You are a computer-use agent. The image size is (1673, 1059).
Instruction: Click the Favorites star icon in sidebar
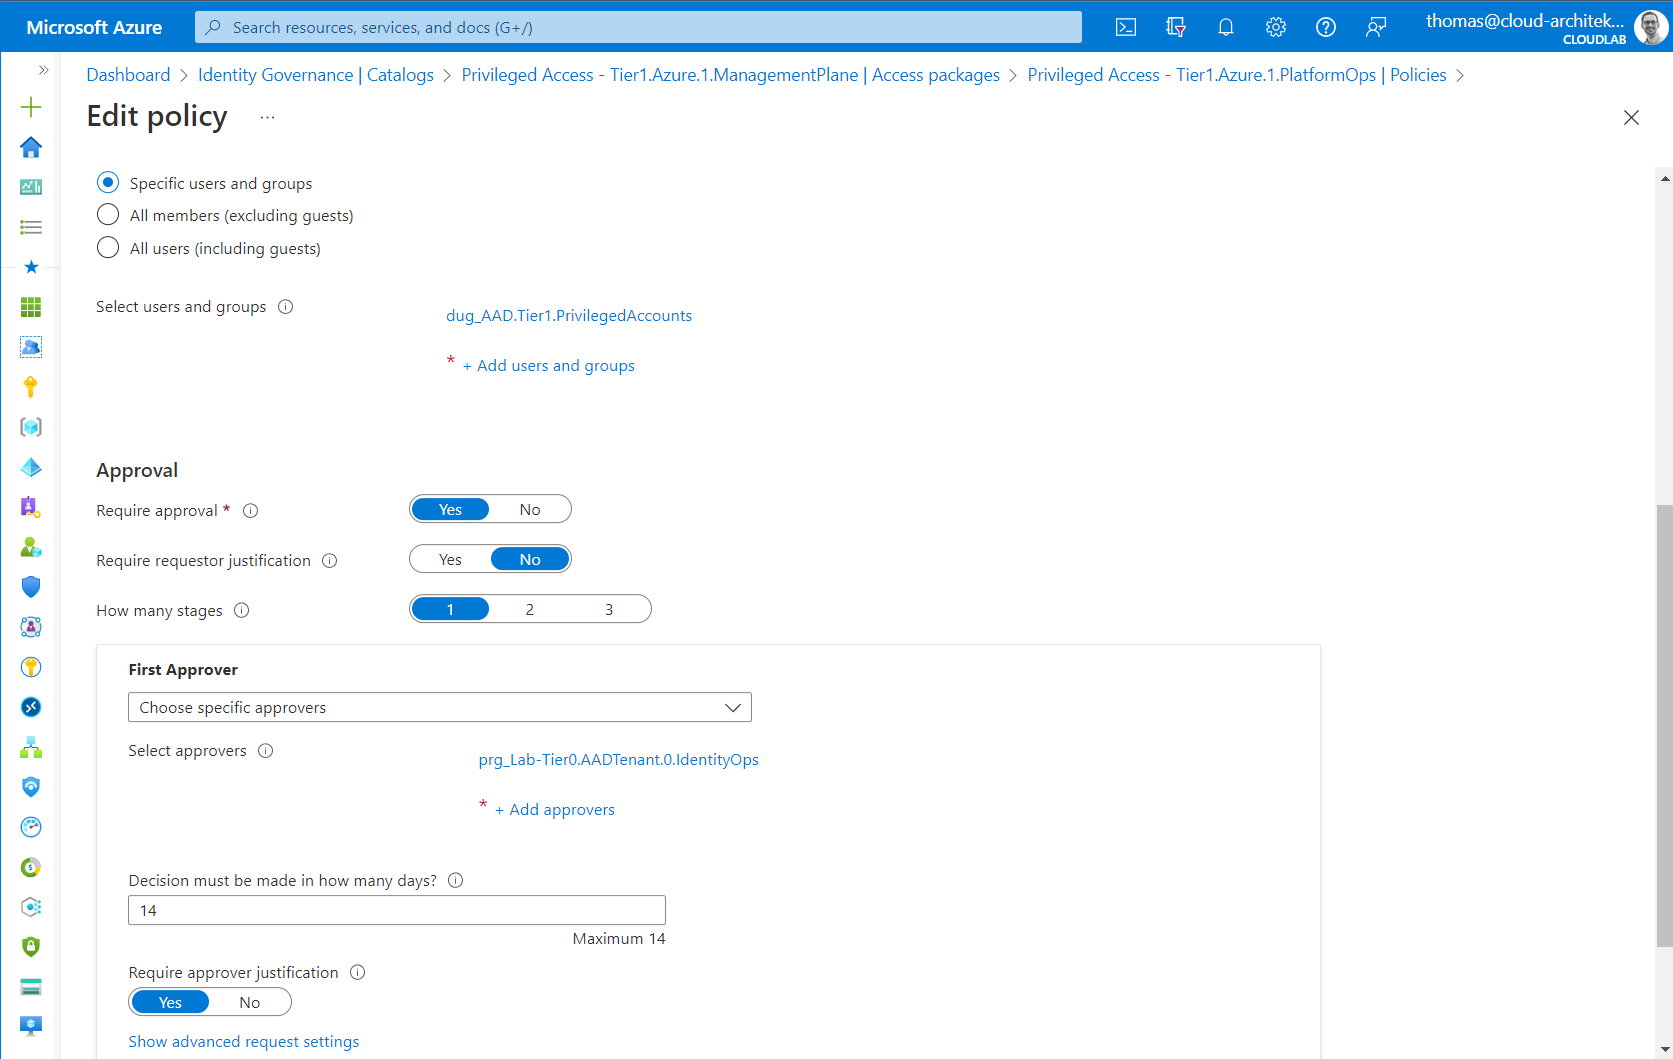31,267
